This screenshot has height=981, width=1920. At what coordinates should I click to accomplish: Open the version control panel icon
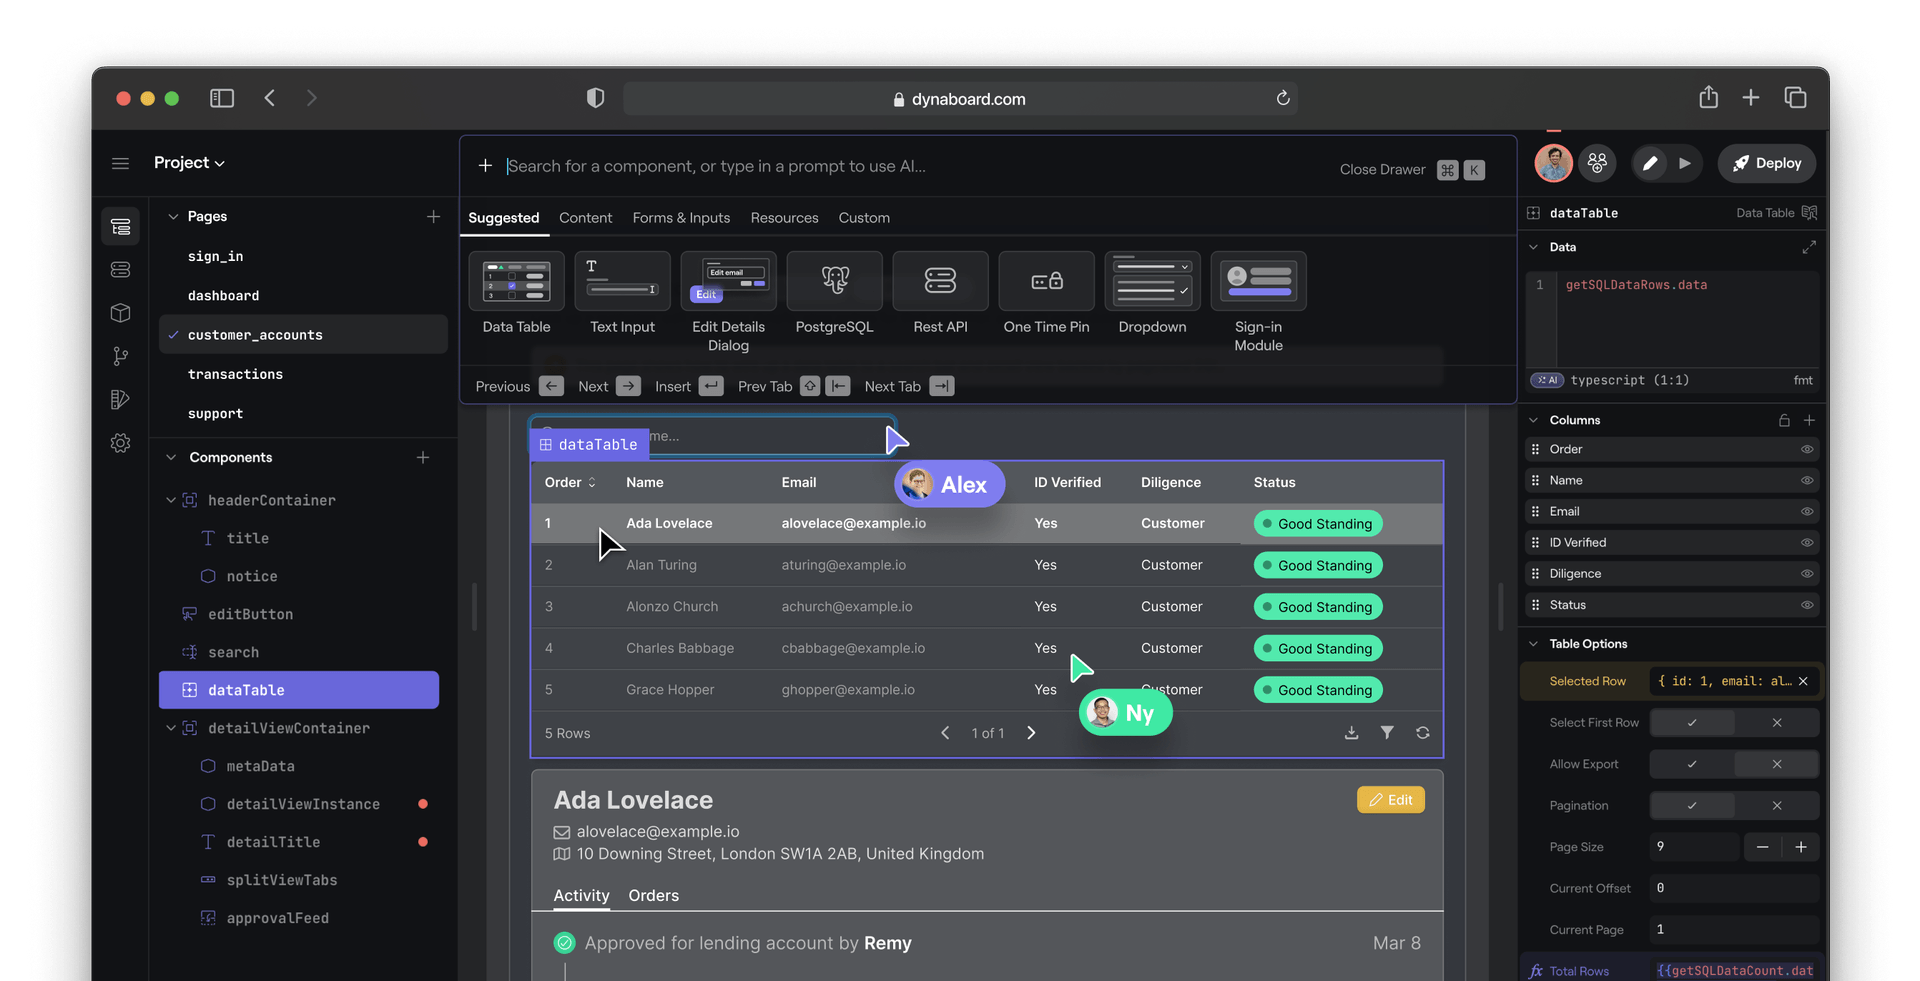(x=120, y=356)
